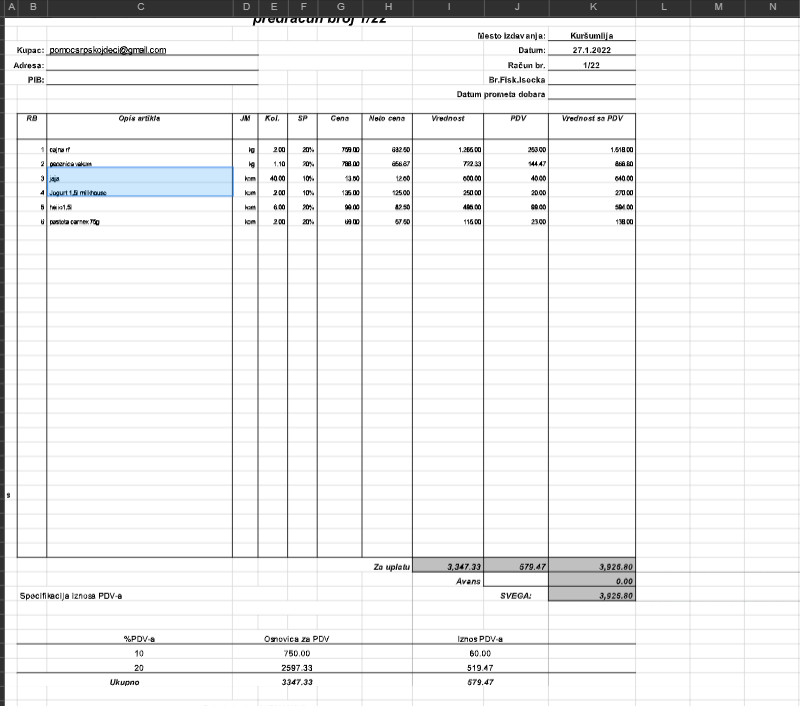Select column B header
This screenshot has height=706, width=800.
tap(32, 7)
